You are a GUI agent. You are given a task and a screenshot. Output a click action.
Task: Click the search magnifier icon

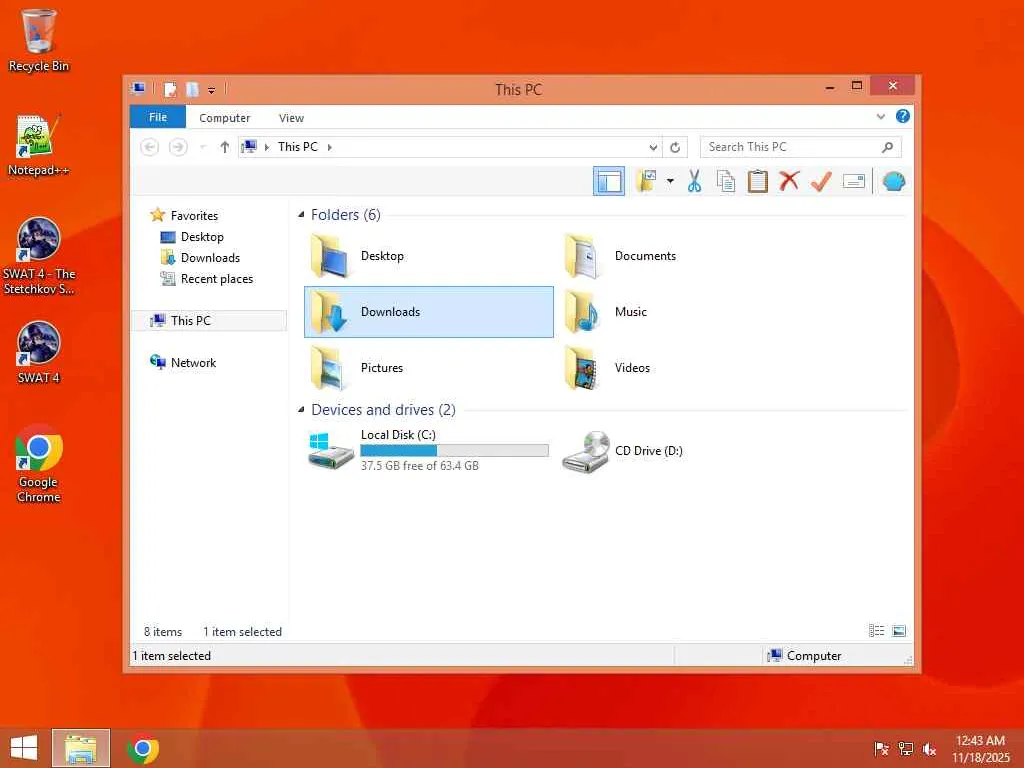[x=887, y=148]
